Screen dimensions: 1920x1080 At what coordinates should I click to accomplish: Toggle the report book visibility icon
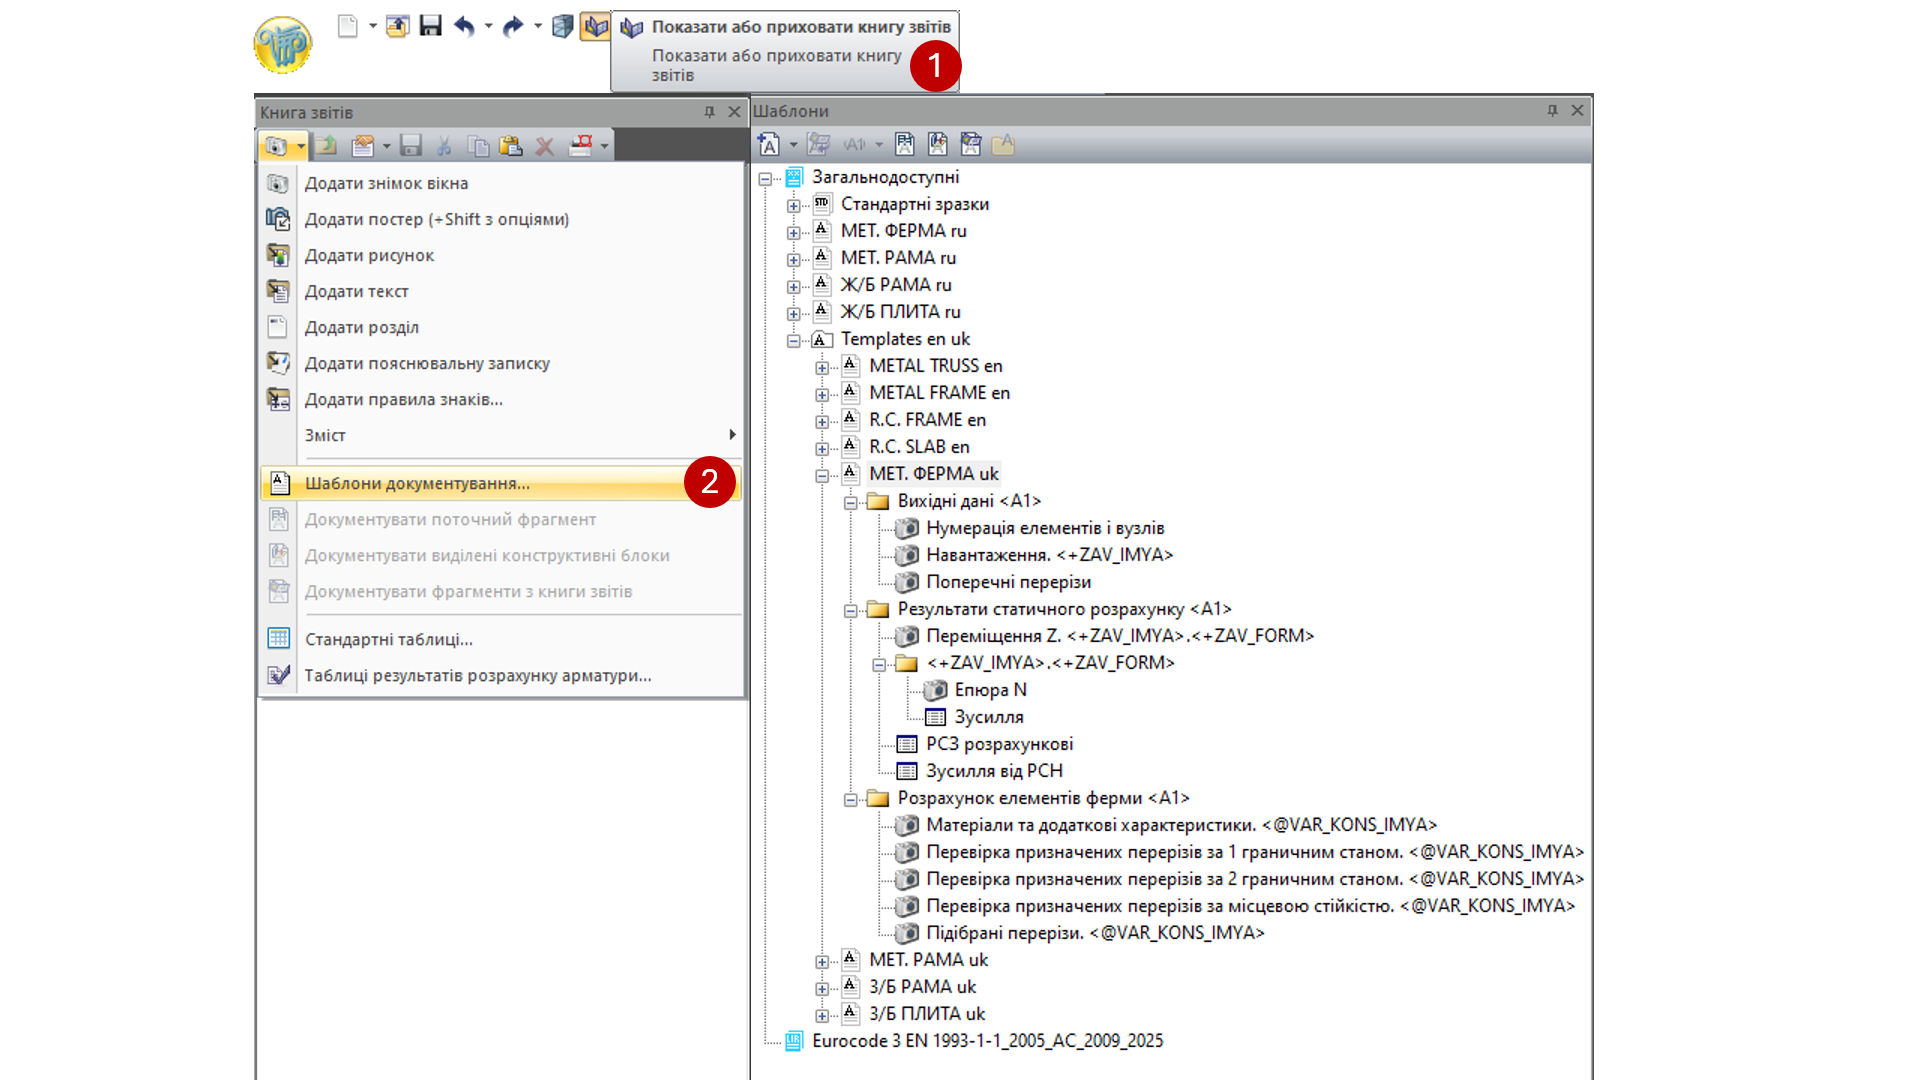[x=596, y=27]
